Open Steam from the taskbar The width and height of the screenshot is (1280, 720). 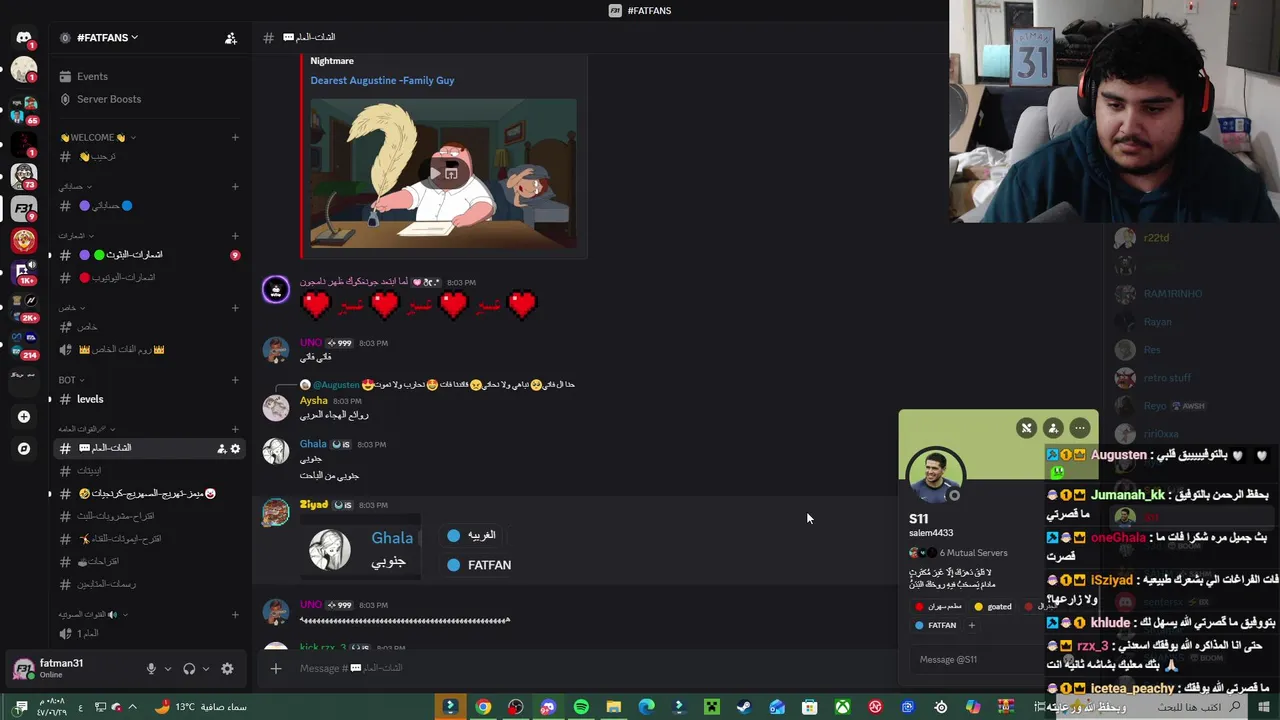(x=744, y=707)
